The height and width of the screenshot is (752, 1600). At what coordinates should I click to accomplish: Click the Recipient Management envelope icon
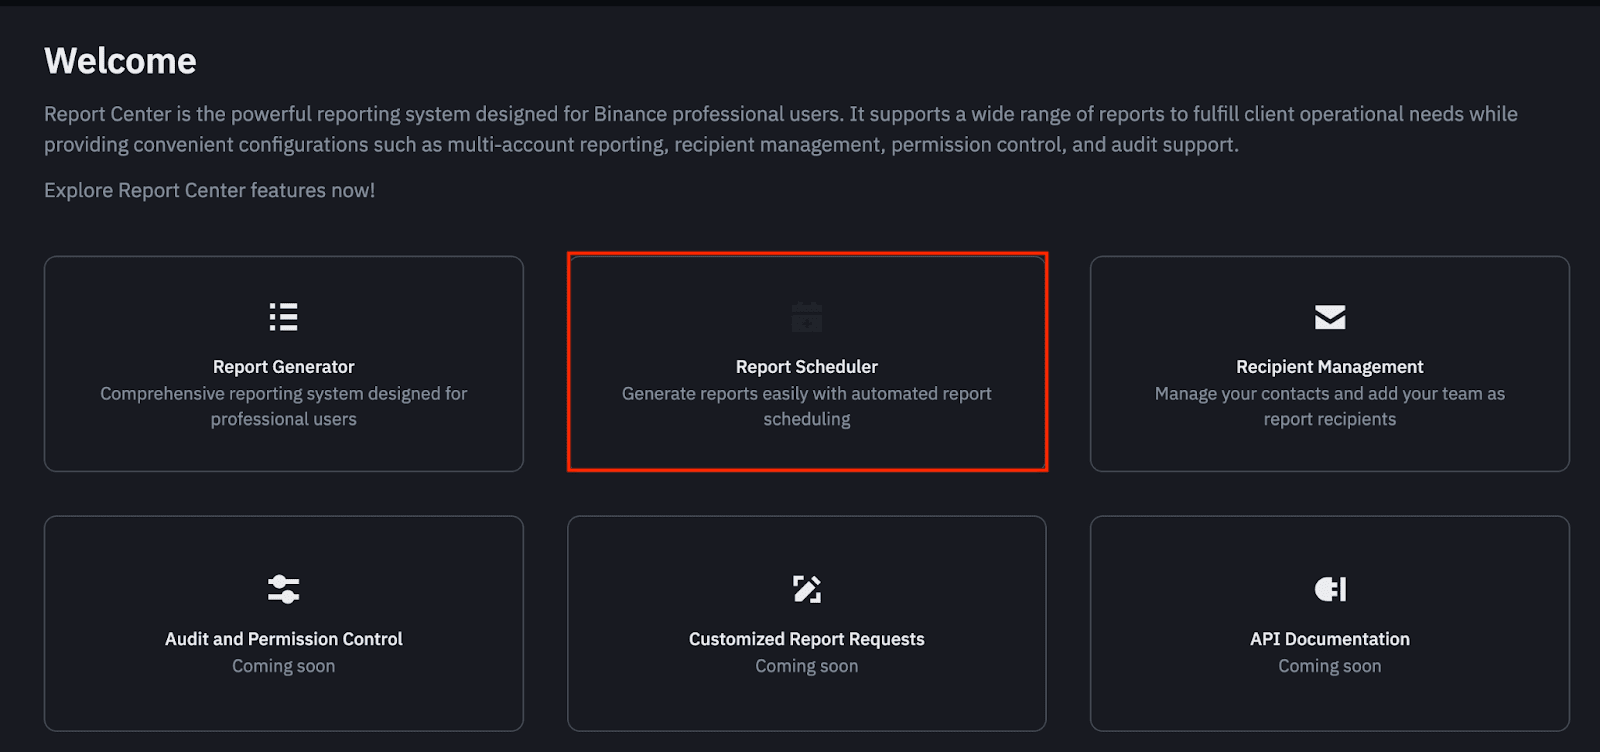(1329, 317)
